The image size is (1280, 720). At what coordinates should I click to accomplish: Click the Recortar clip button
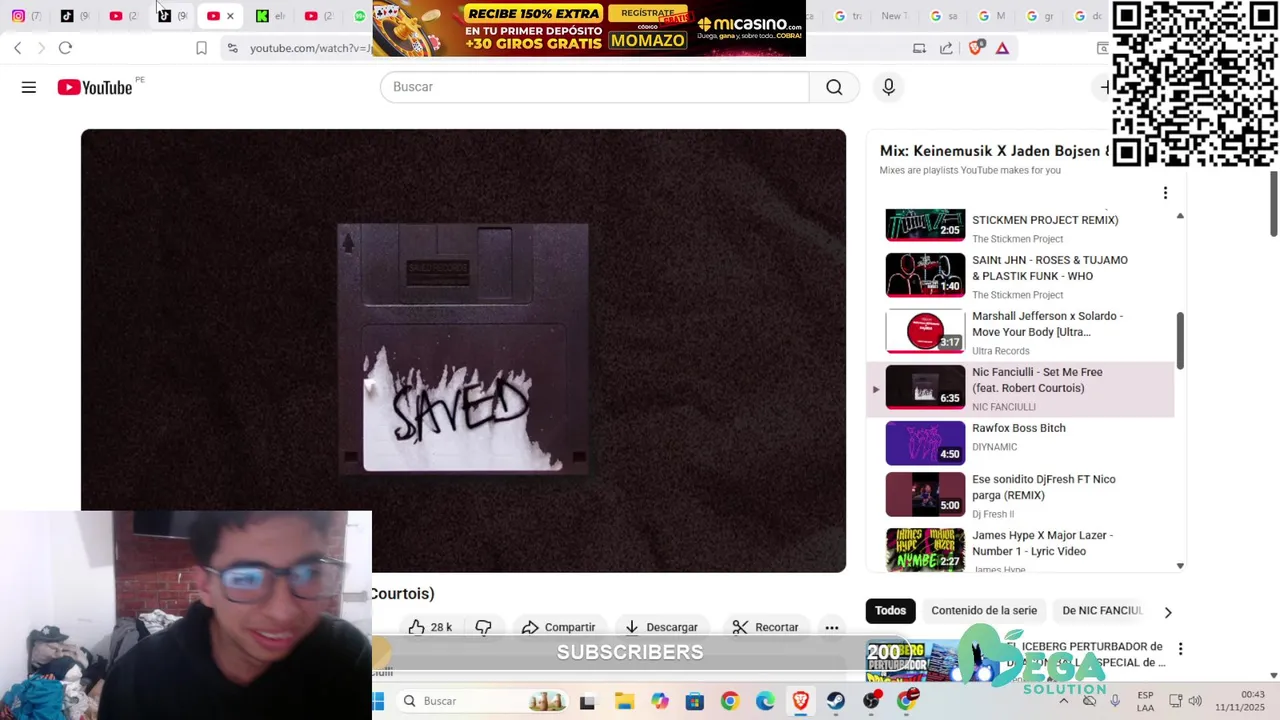click(765, 627)
